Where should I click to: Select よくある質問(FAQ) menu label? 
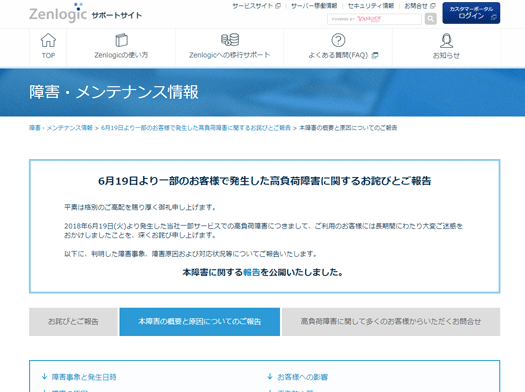pos(338,55)
